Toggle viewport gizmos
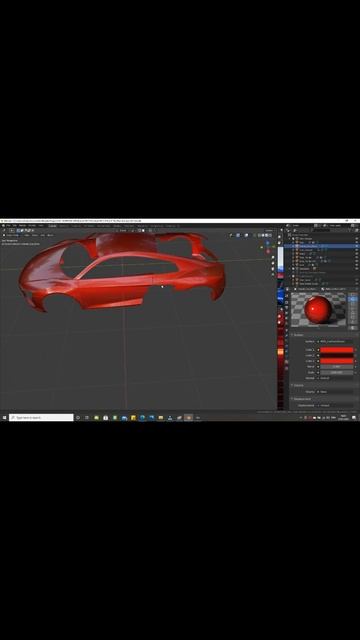The width and height of the screenshot is (360, 640). [238, 235]
